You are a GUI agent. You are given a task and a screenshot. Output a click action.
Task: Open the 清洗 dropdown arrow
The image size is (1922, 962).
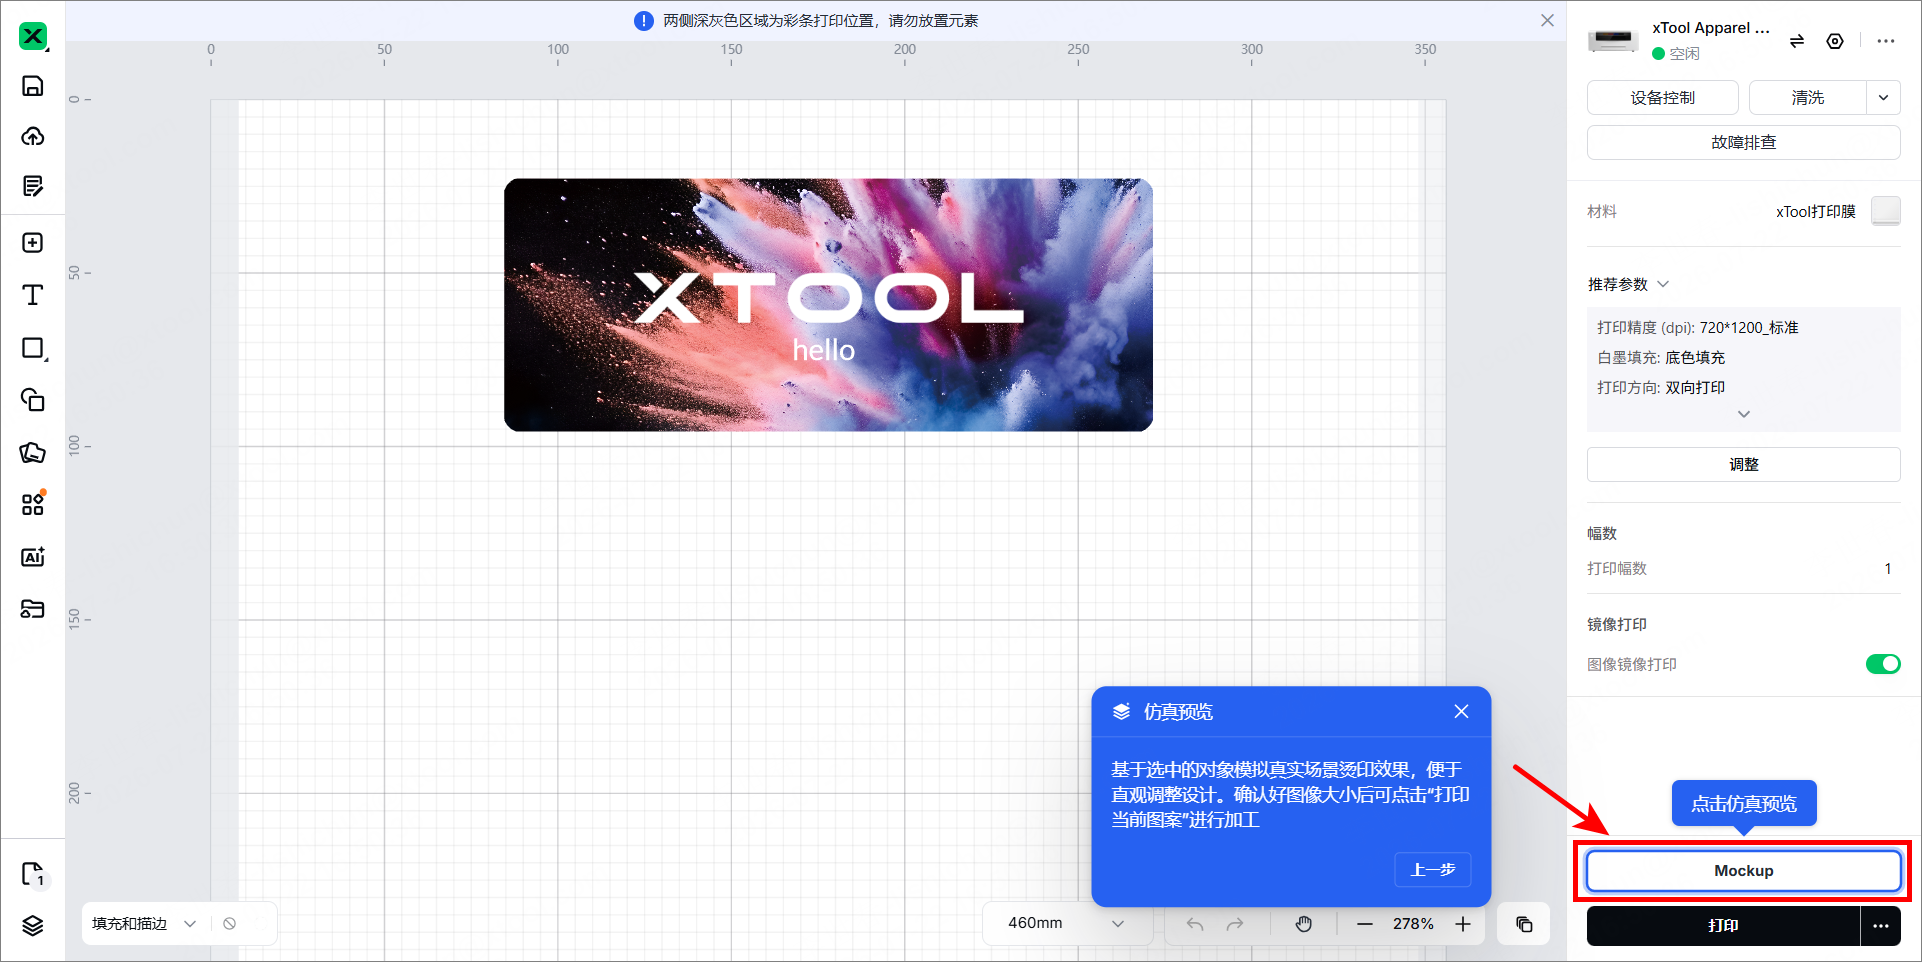1883,98
